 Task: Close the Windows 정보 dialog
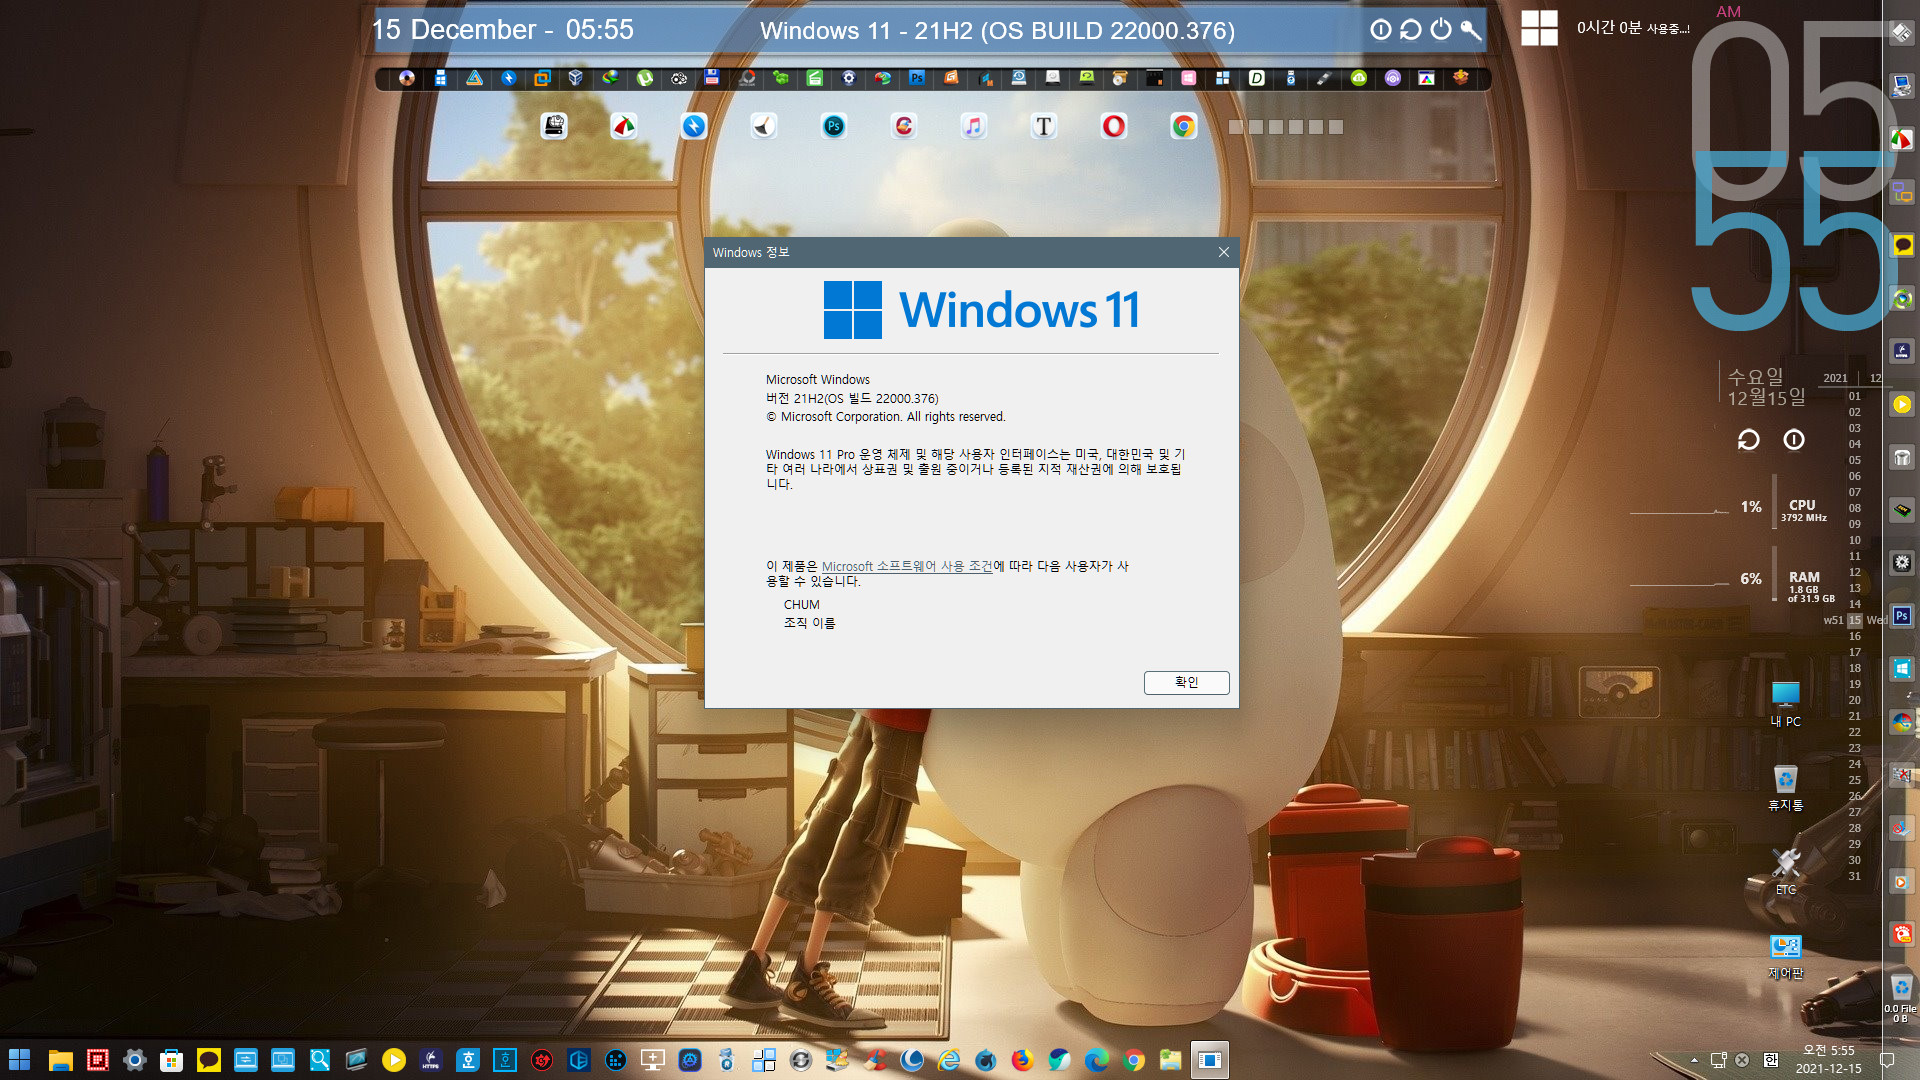click(1223, 252)
